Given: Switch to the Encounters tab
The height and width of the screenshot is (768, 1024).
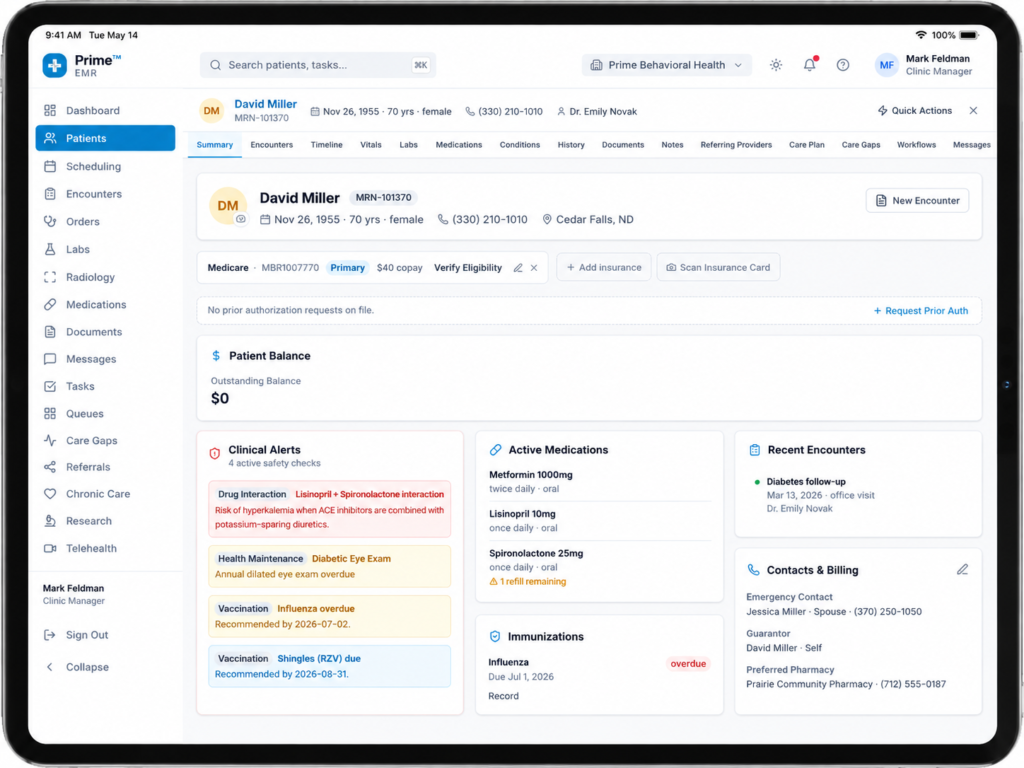Looking at the screenshot, I should point(272,145).
